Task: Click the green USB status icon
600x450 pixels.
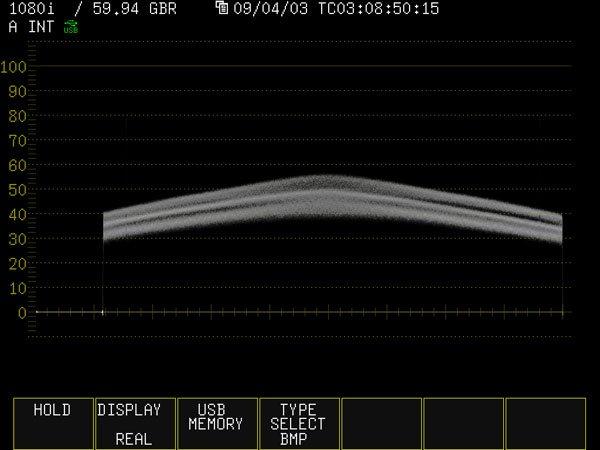Action: tap(71, 27)
